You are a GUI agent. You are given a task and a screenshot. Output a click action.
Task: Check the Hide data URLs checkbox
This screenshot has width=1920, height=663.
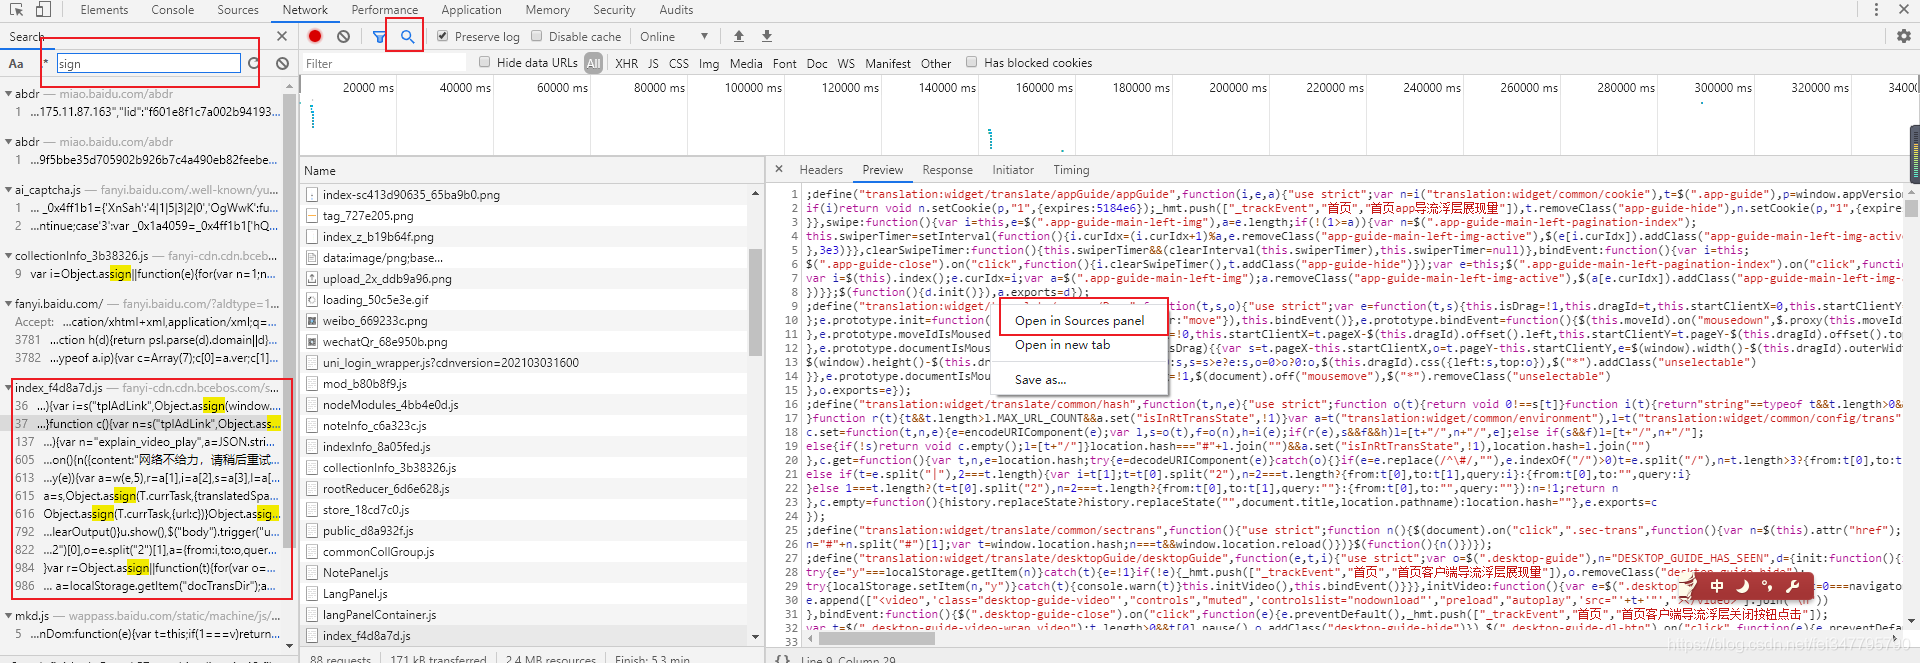[485, 62]
